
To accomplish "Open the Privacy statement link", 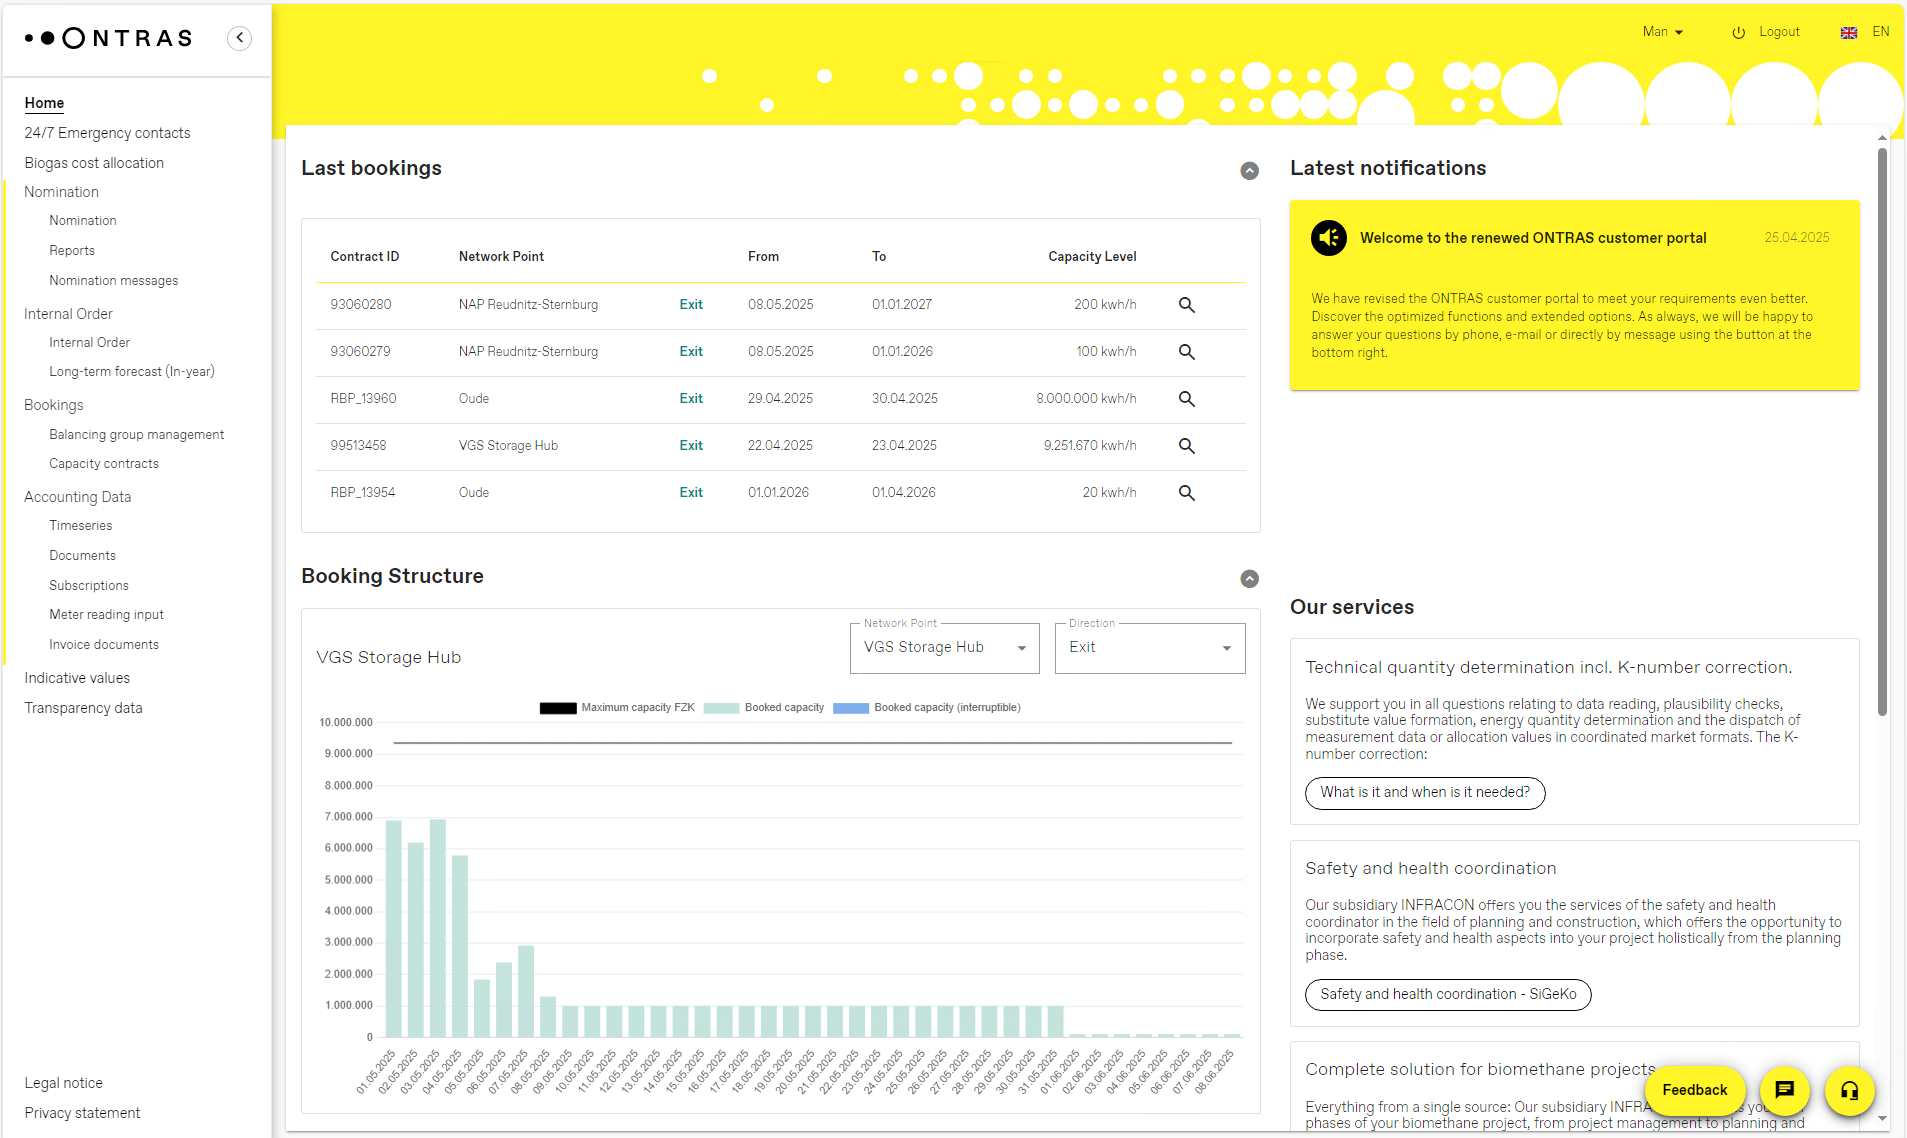I will 82,1113.
